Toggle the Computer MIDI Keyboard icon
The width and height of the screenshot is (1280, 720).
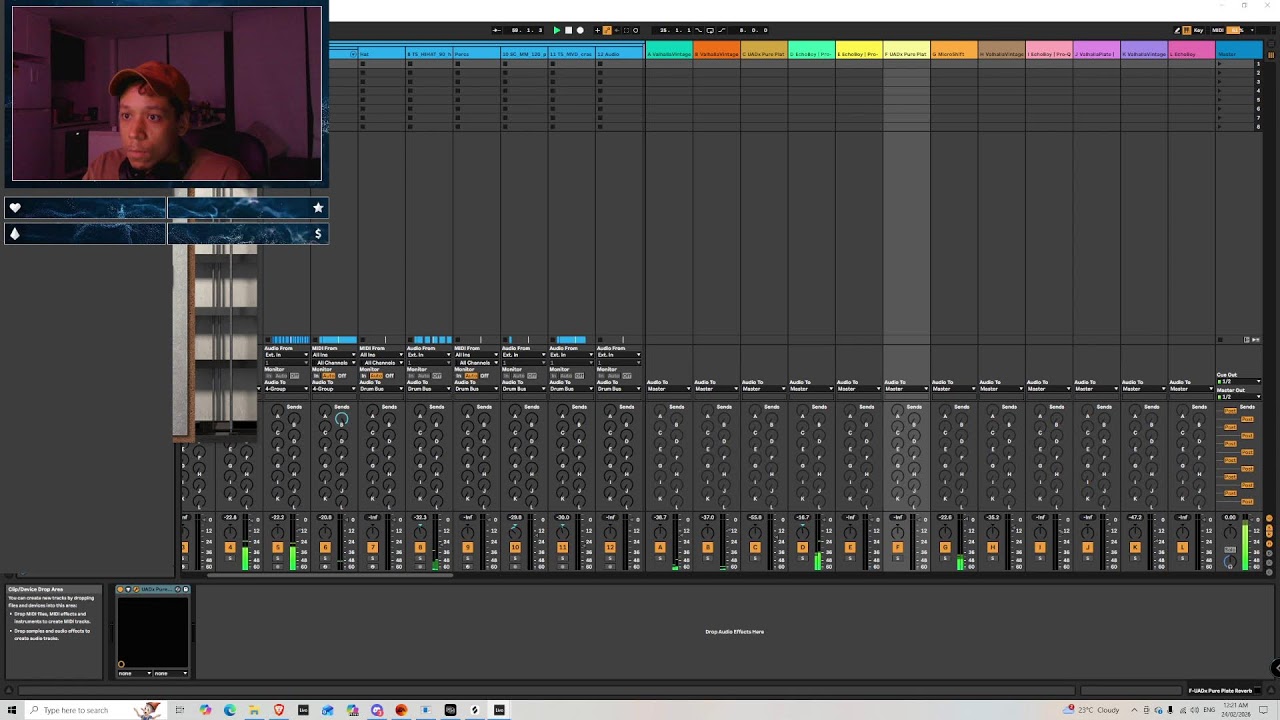[x=1187, y=30]
